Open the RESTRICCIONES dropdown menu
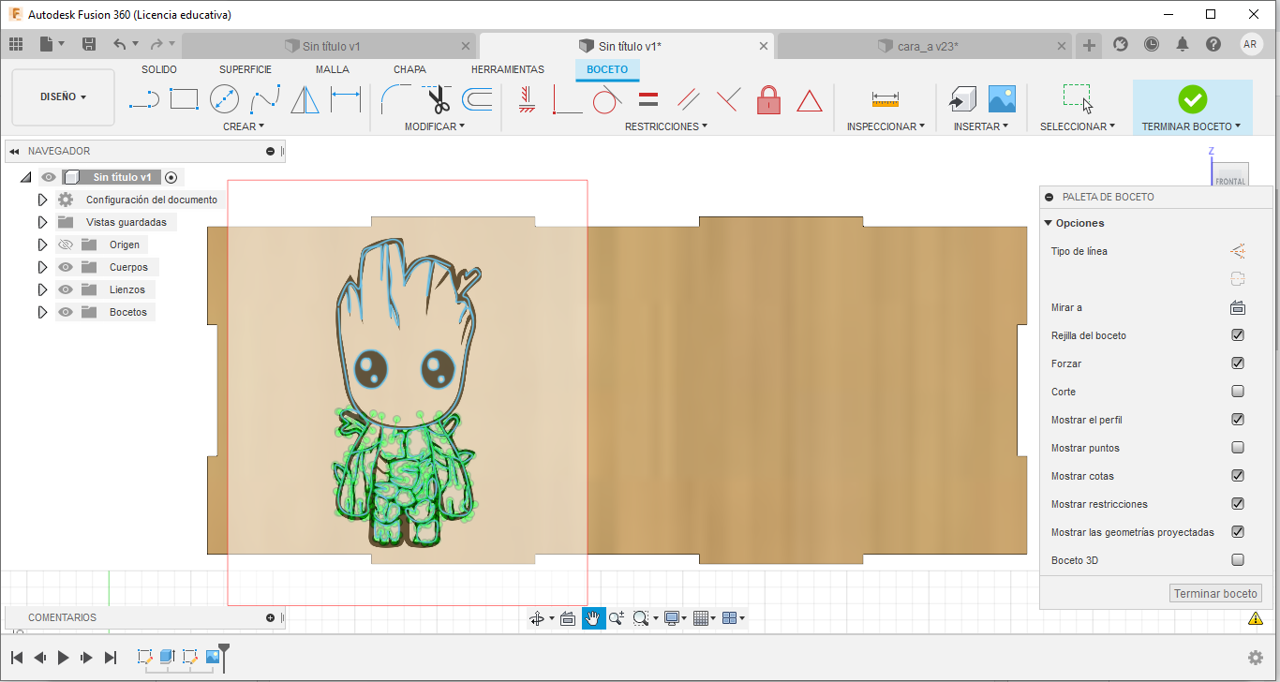The height and width of the screenshot is (682, 1280). [x=665, y=127]
